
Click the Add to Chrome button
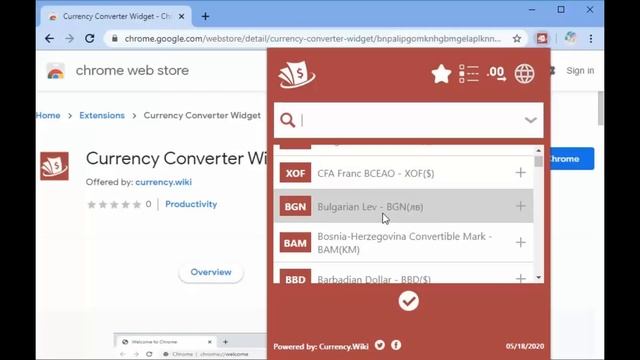572,159
